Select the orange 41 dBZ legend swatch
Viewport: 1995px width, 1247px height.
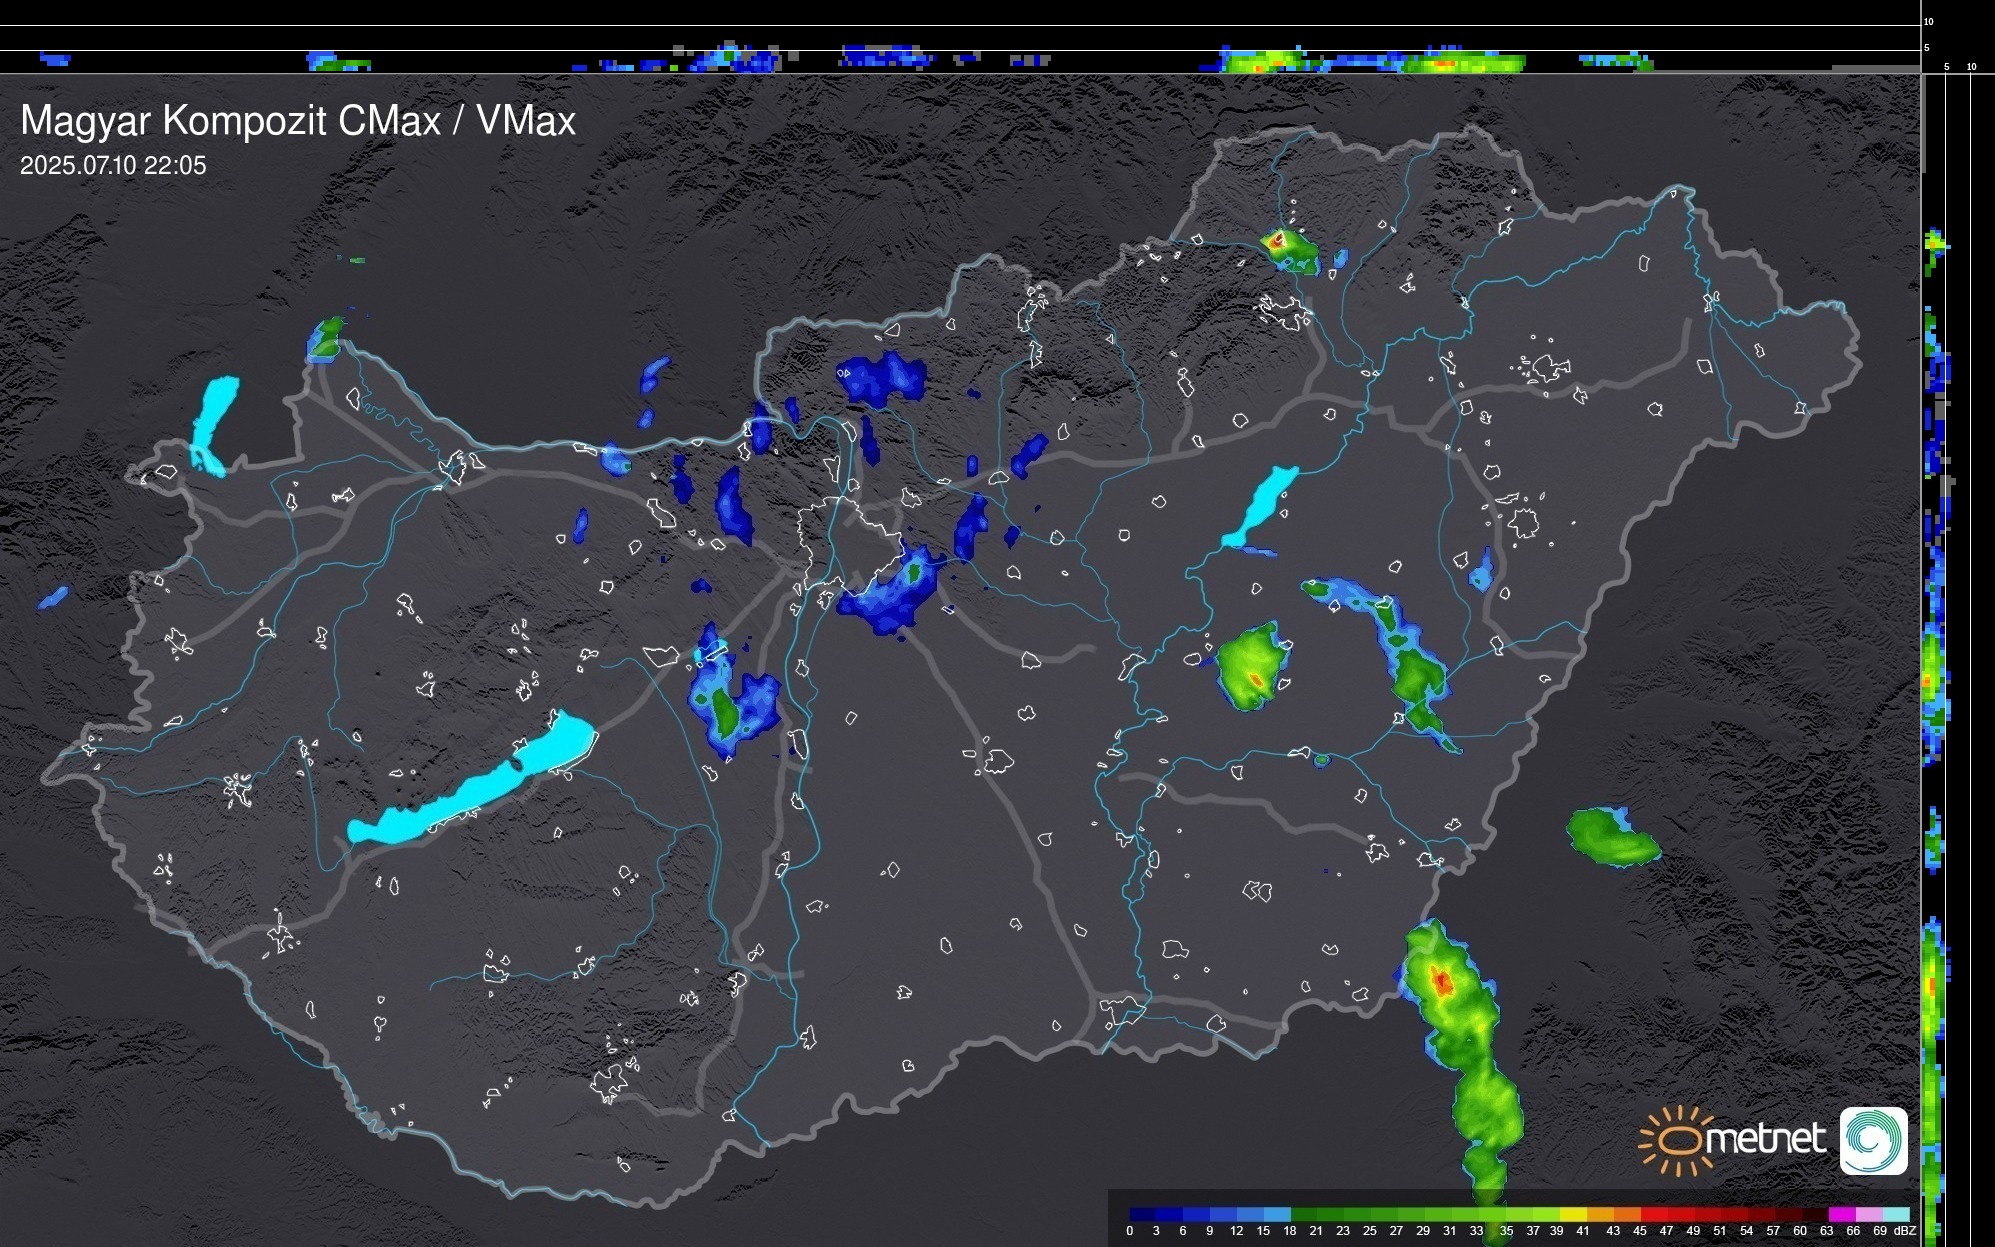(x=1599, y=1214)
